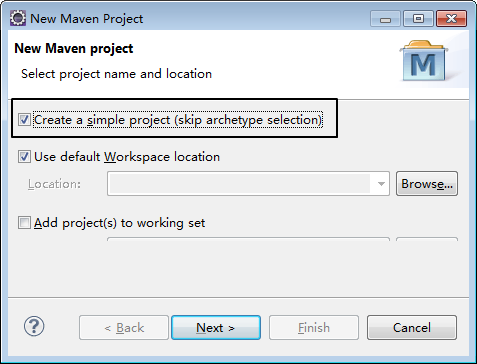Cancel the New Maven Project wizard
The width and height of the screenshot is (477, 364).
[412, 328]
